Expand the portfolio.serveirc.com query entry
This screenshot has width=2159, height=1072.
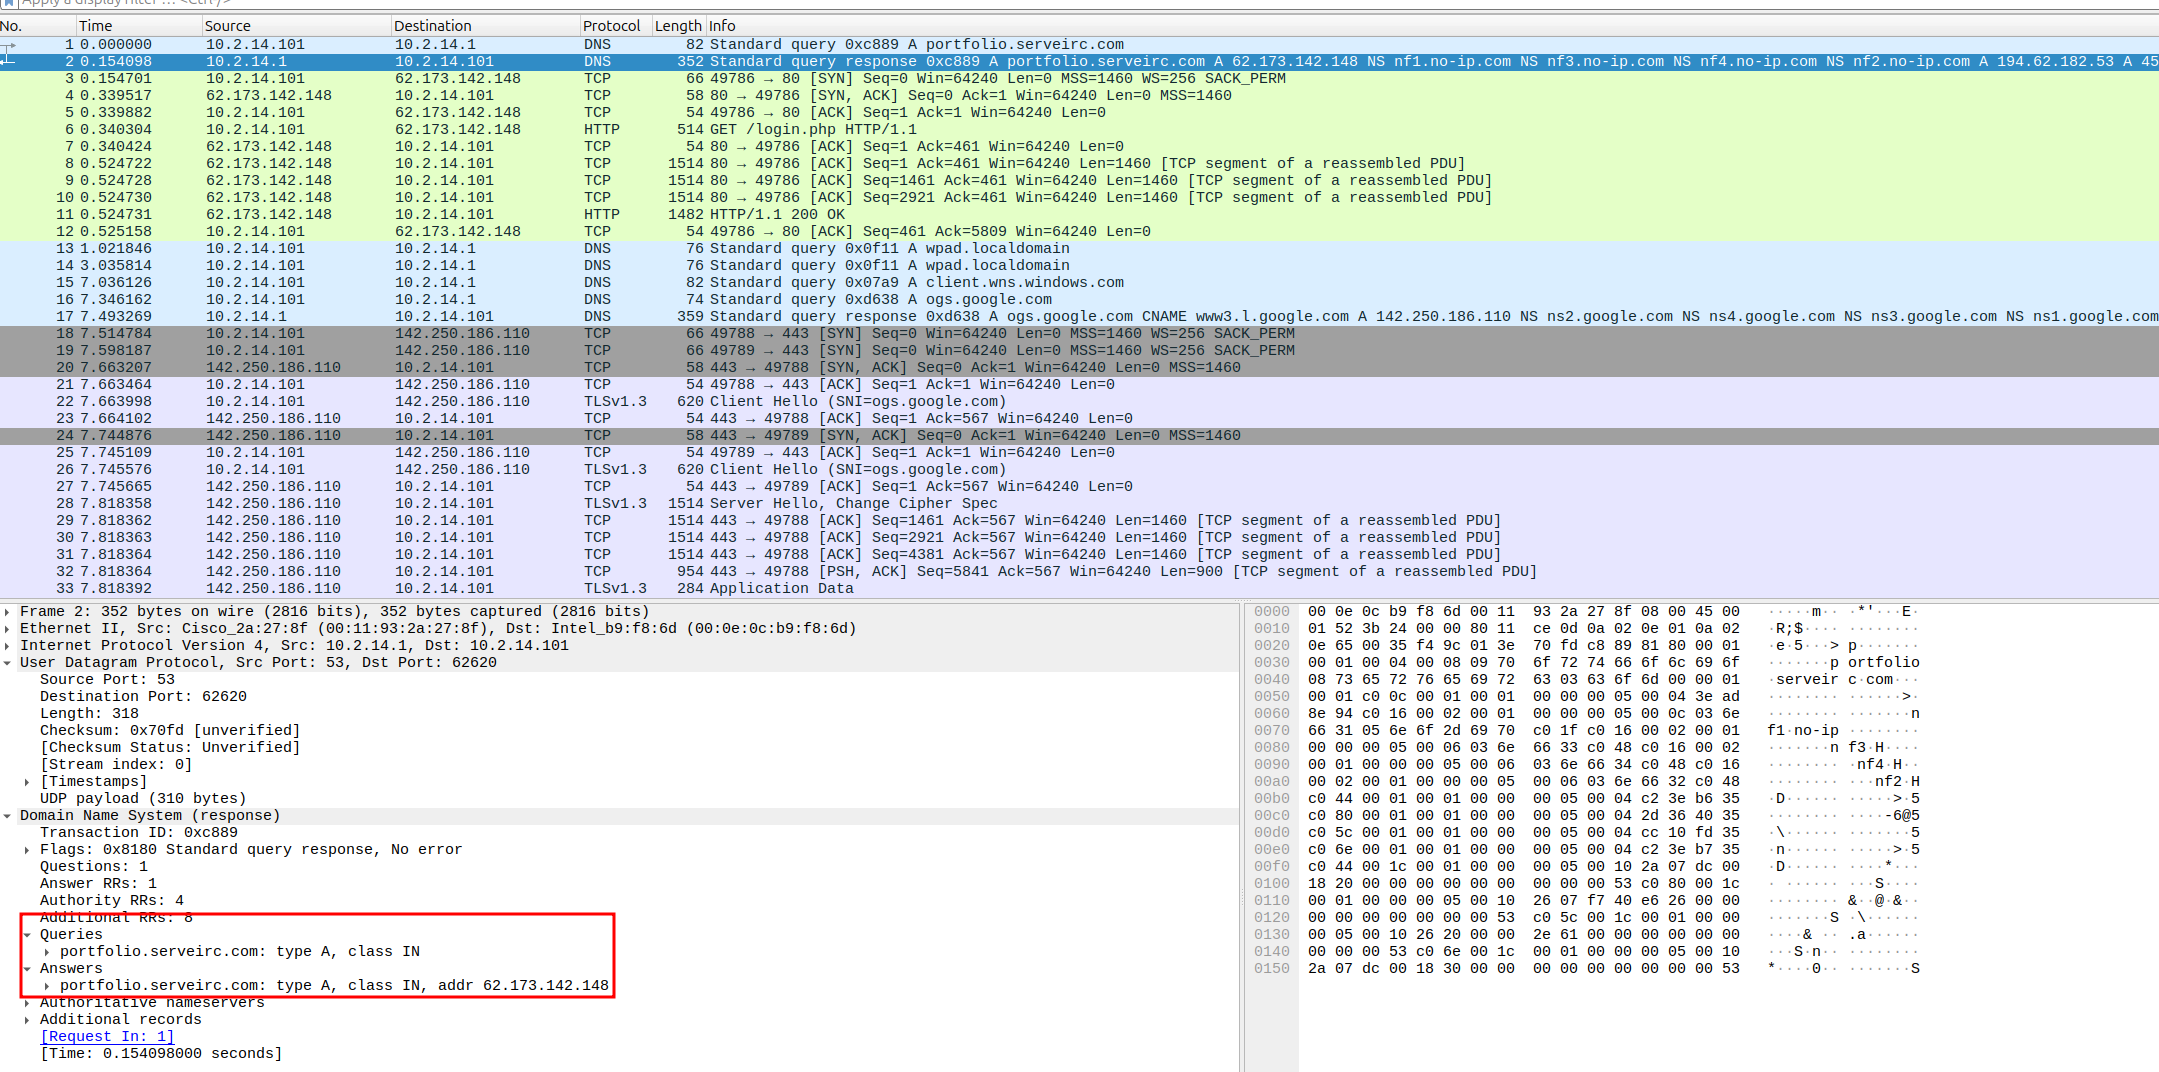click(x=46, y=951)
